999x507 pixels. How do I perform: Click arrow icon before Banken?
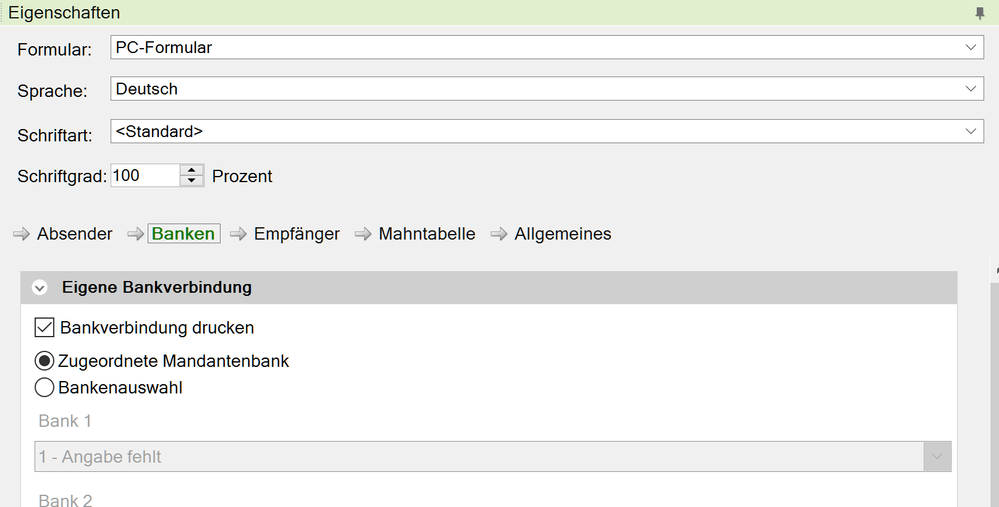pyautogui.click(x=136, y=234)
